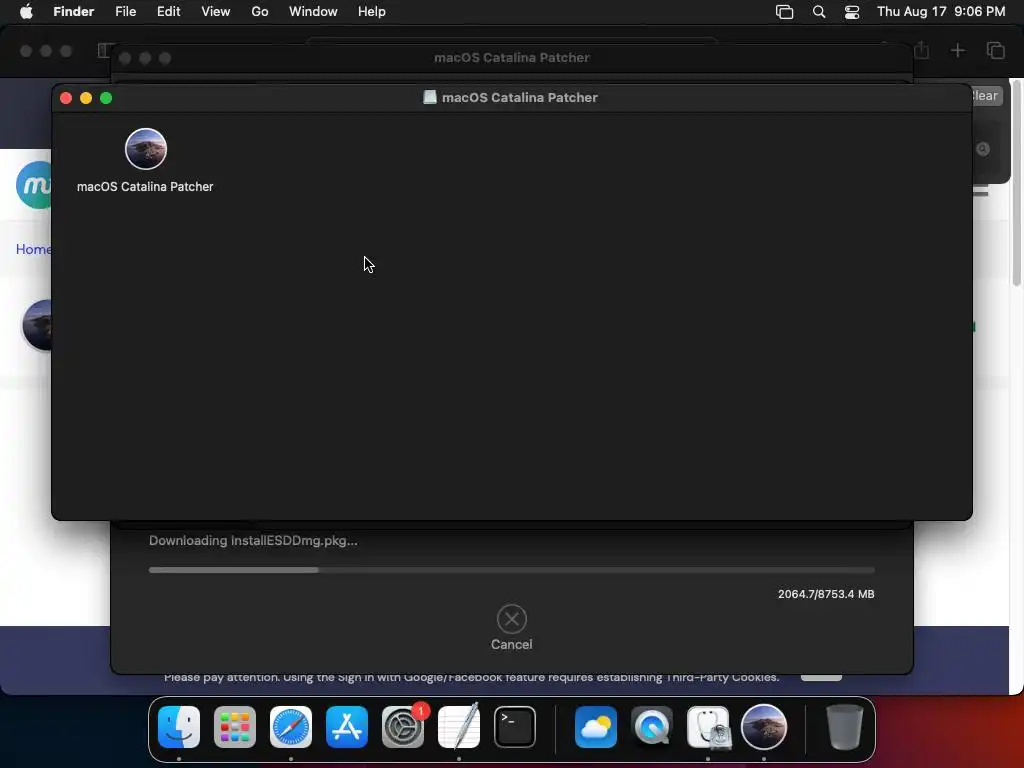Open the File menu
This screenshot has width=1024, height=768.
(125, 12)
